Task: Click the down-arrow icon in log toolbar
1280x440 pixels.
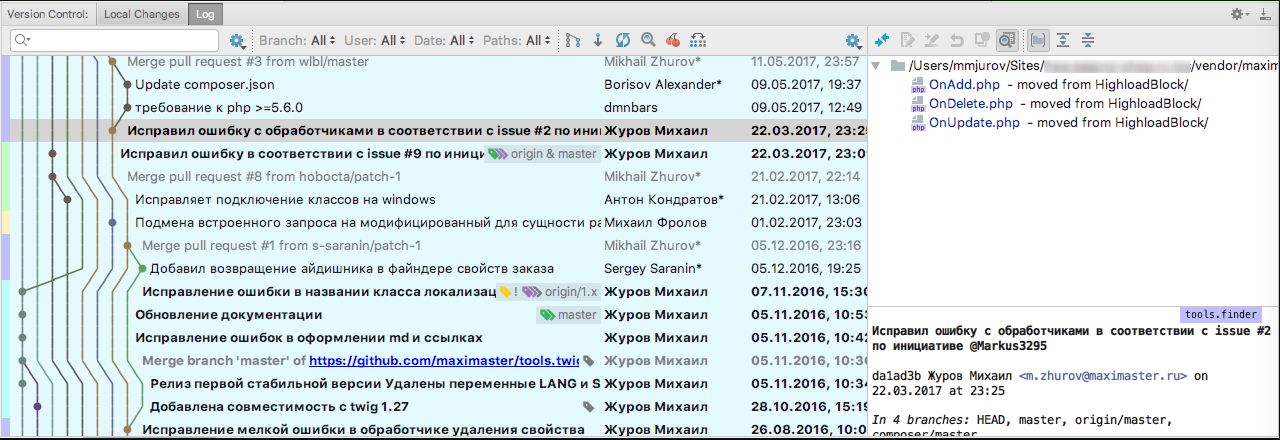Action: pos(598,40)
